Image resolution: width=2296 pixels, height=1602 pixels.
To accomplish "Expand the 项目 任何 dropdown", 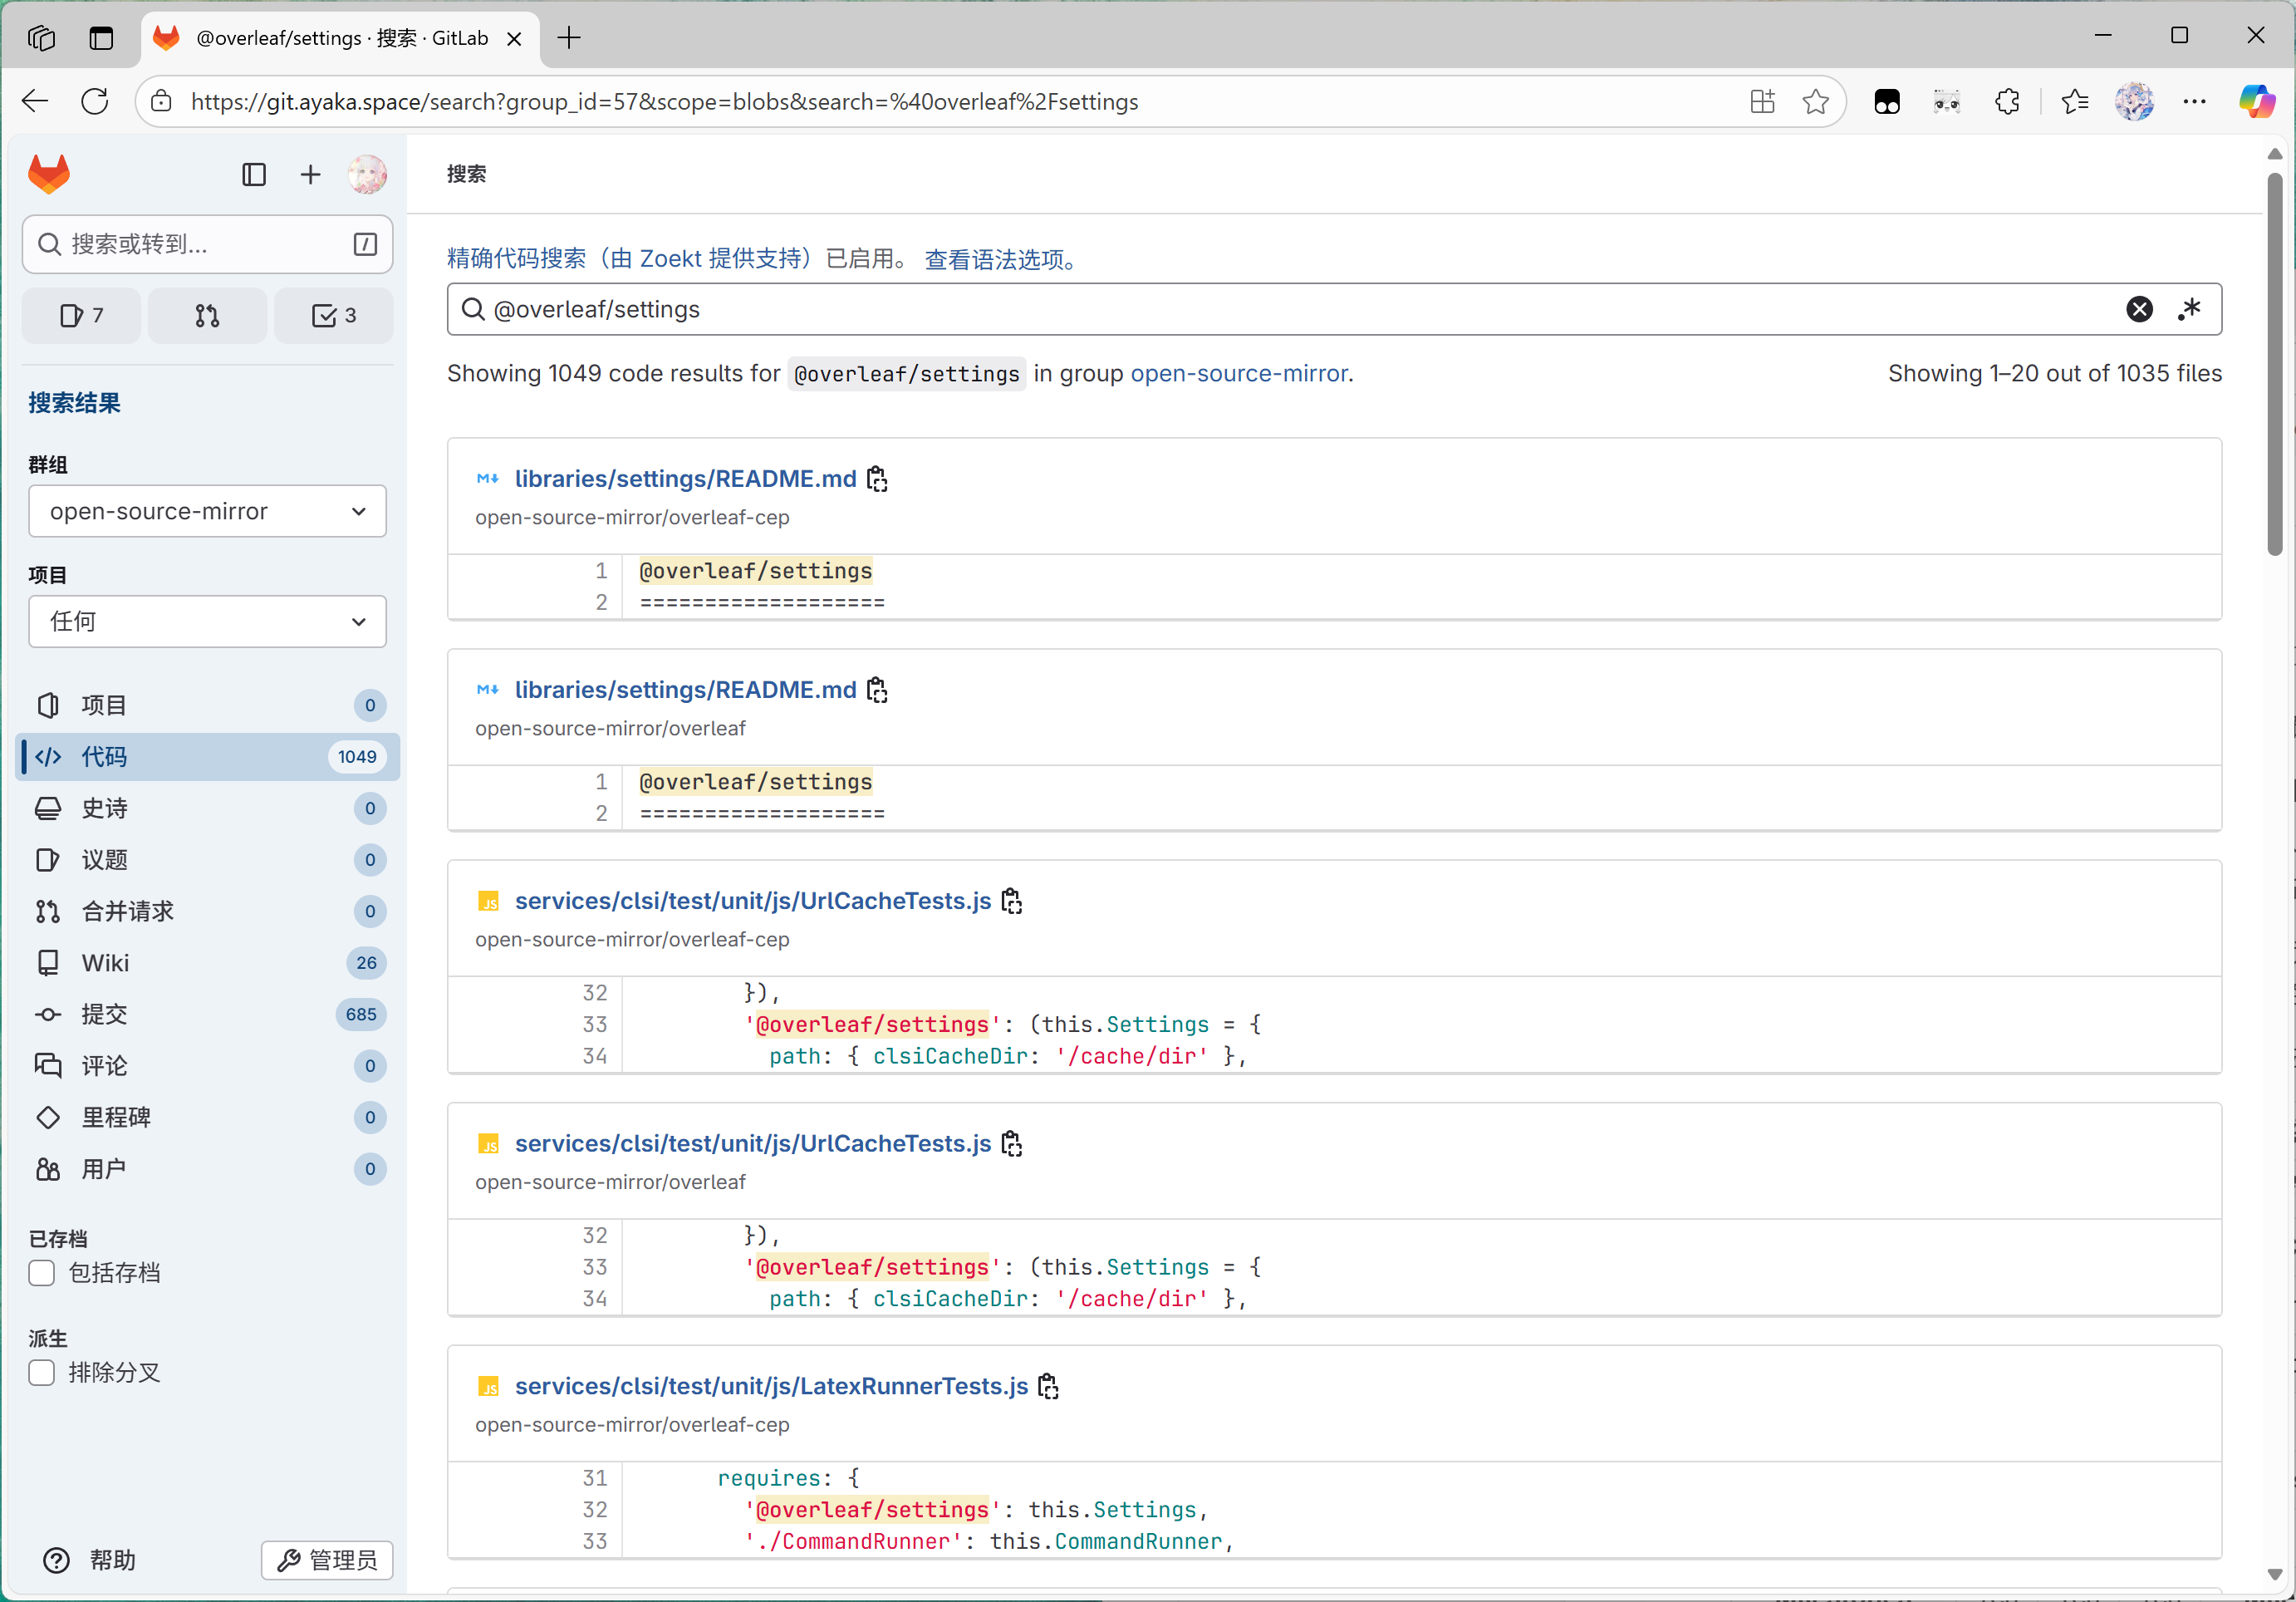I will click(208, 622).
